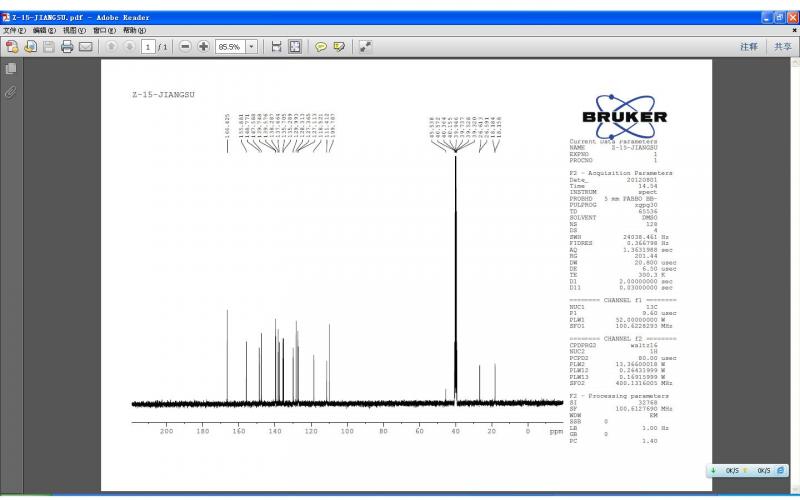Switch to read mode with the arrows icon
Screen dimensions: 800x500
365,47
